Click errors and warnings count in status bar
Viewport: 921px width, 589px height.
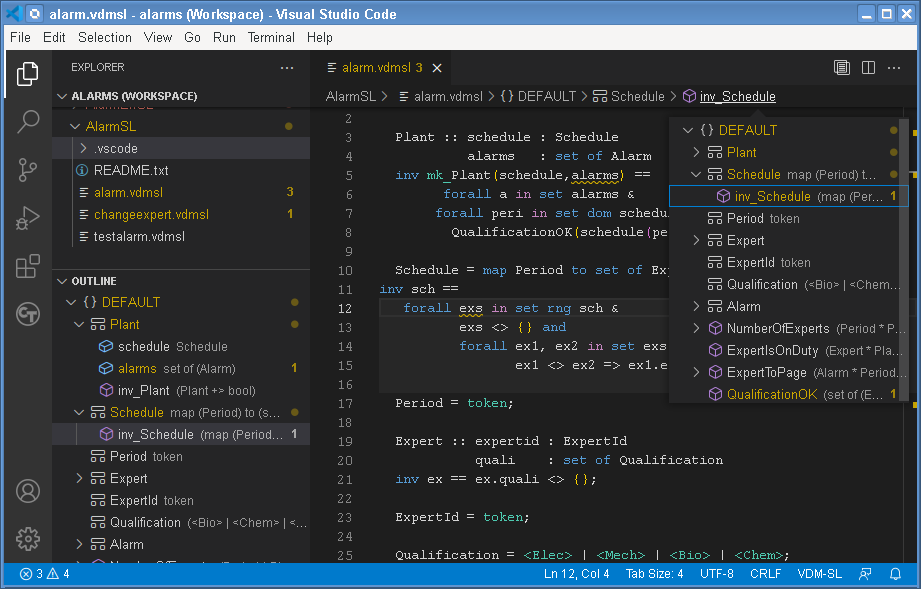click(x=45, y=574)
